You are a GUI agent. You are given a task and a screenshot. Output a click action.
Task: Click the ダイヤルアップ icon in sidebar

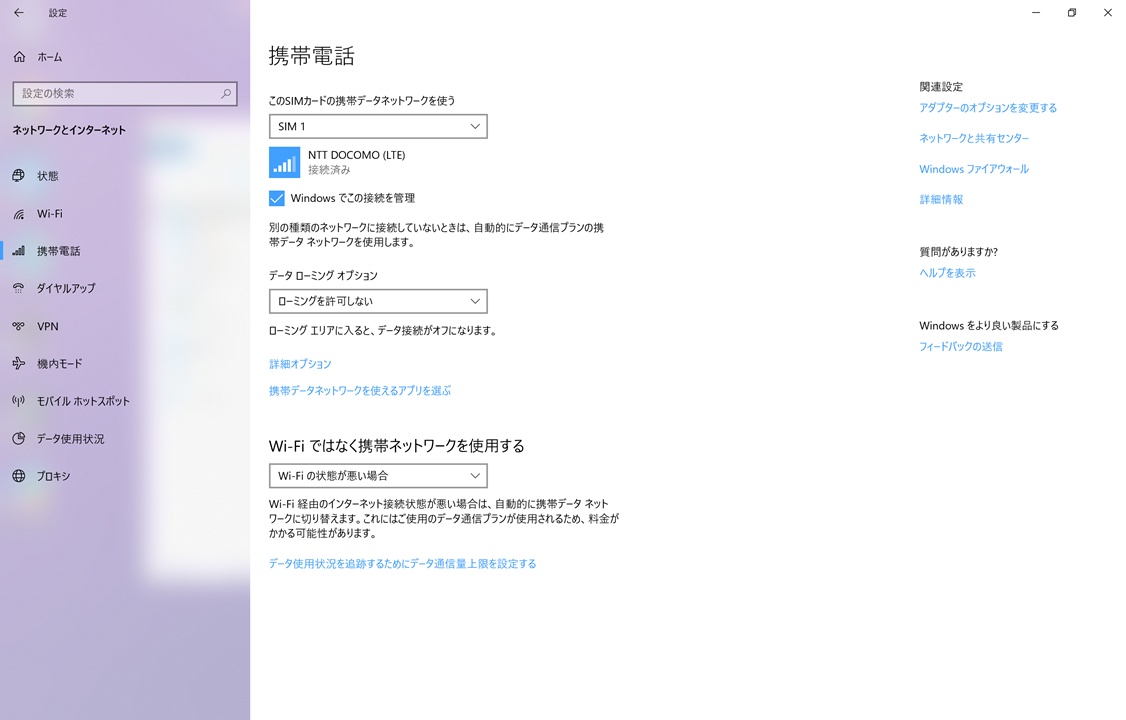pyautogui.click(x=19, y=289)
